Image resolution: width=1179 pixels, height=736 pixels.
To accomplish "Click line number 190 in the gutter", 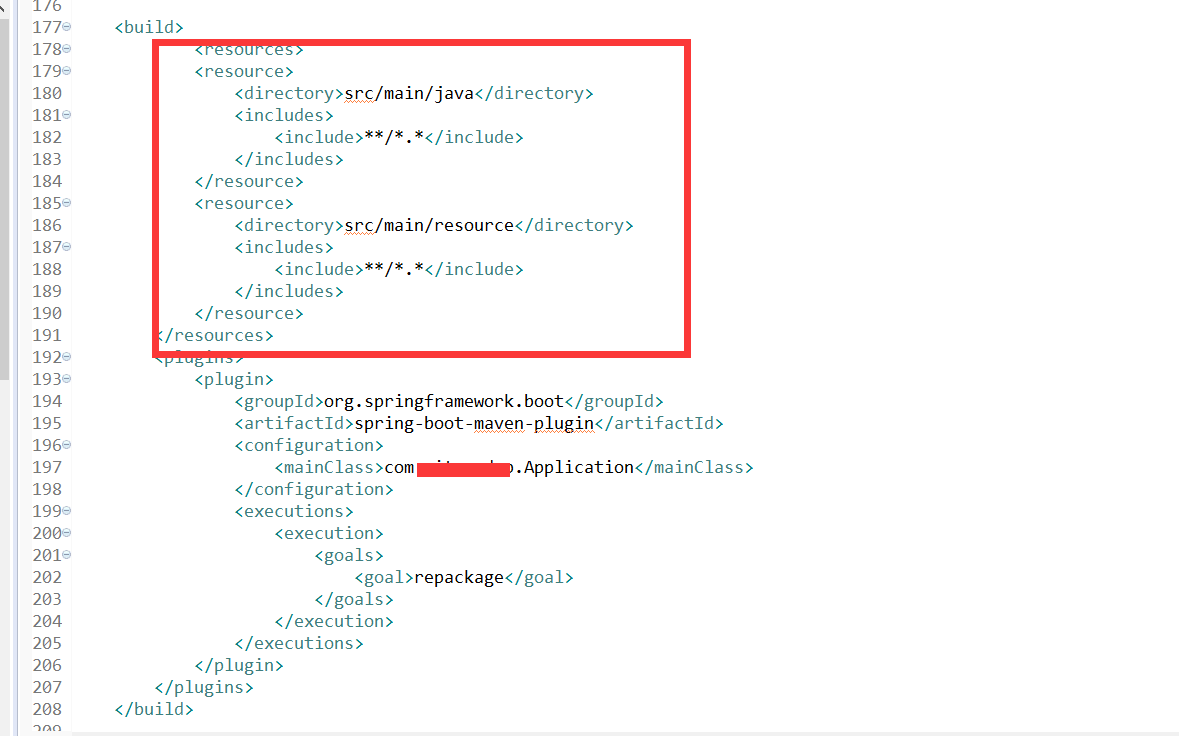I will tap(46, 313).
